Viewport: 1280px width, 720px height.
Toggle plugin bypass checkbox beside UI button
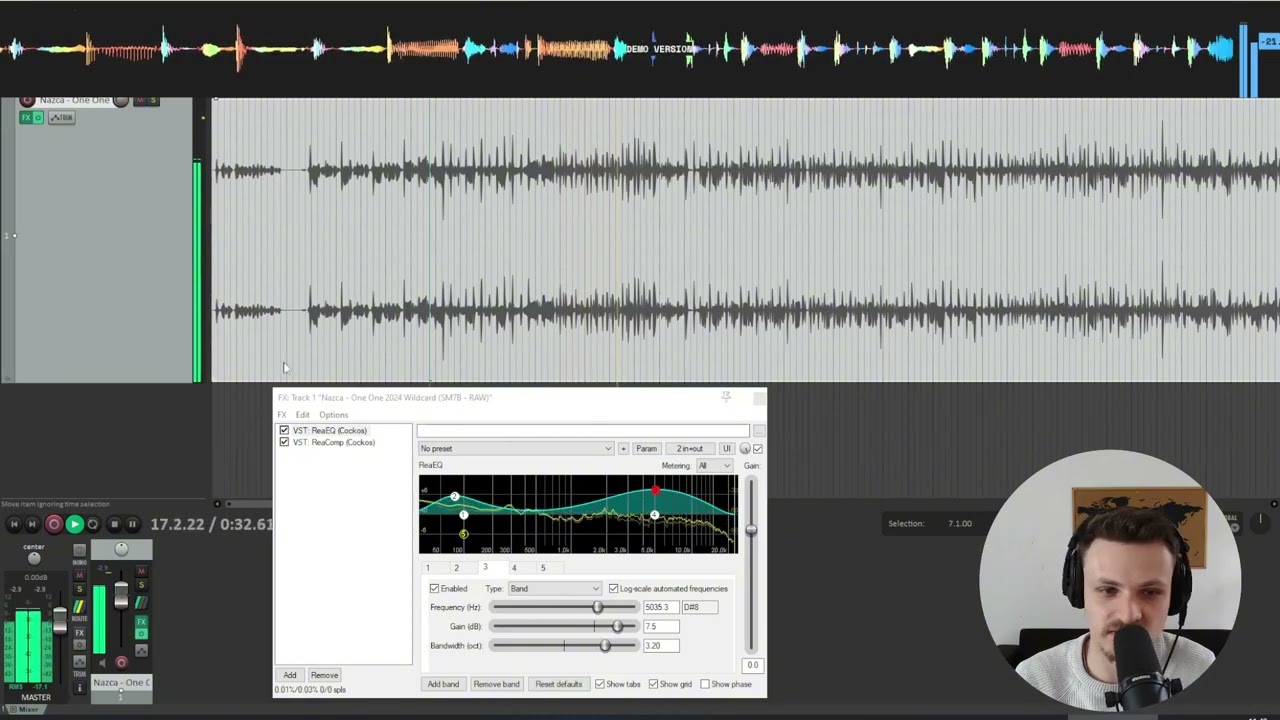point(757,449)
